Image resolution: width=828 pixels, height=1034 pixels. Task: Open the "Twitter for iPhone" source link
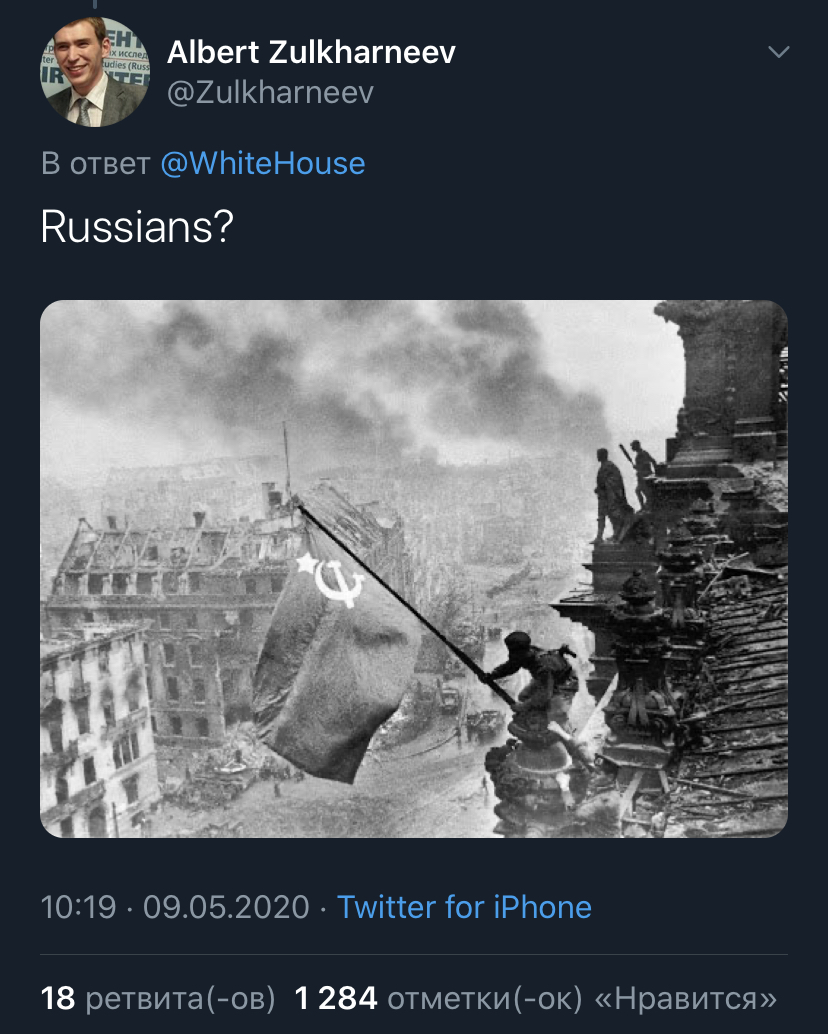[x=464, y=907]
